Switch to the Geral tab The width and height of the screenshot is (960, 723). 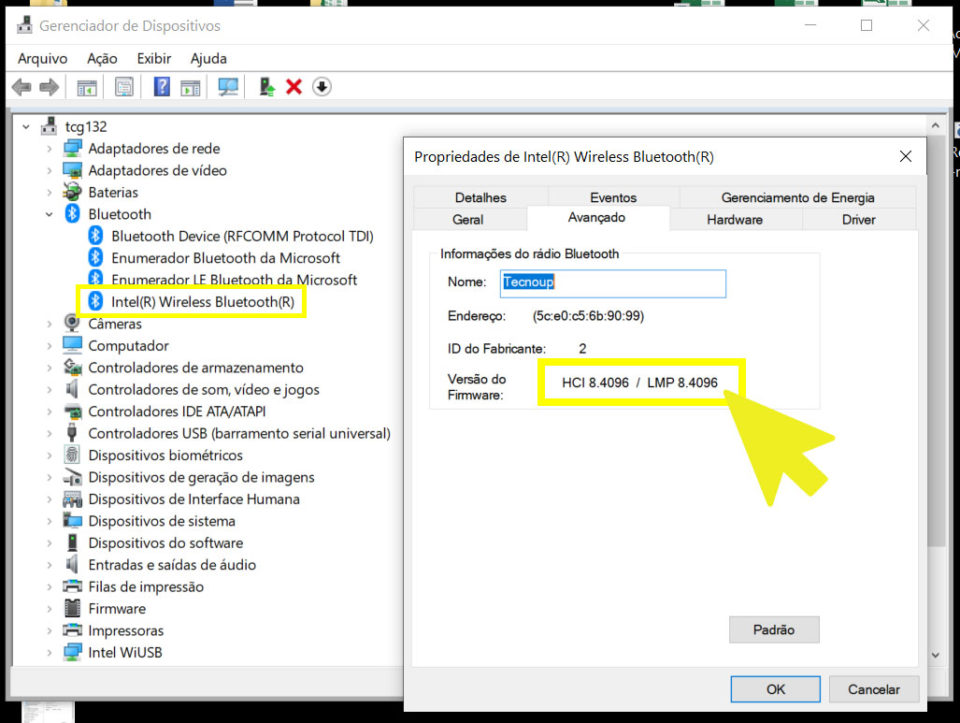[468, 219]
